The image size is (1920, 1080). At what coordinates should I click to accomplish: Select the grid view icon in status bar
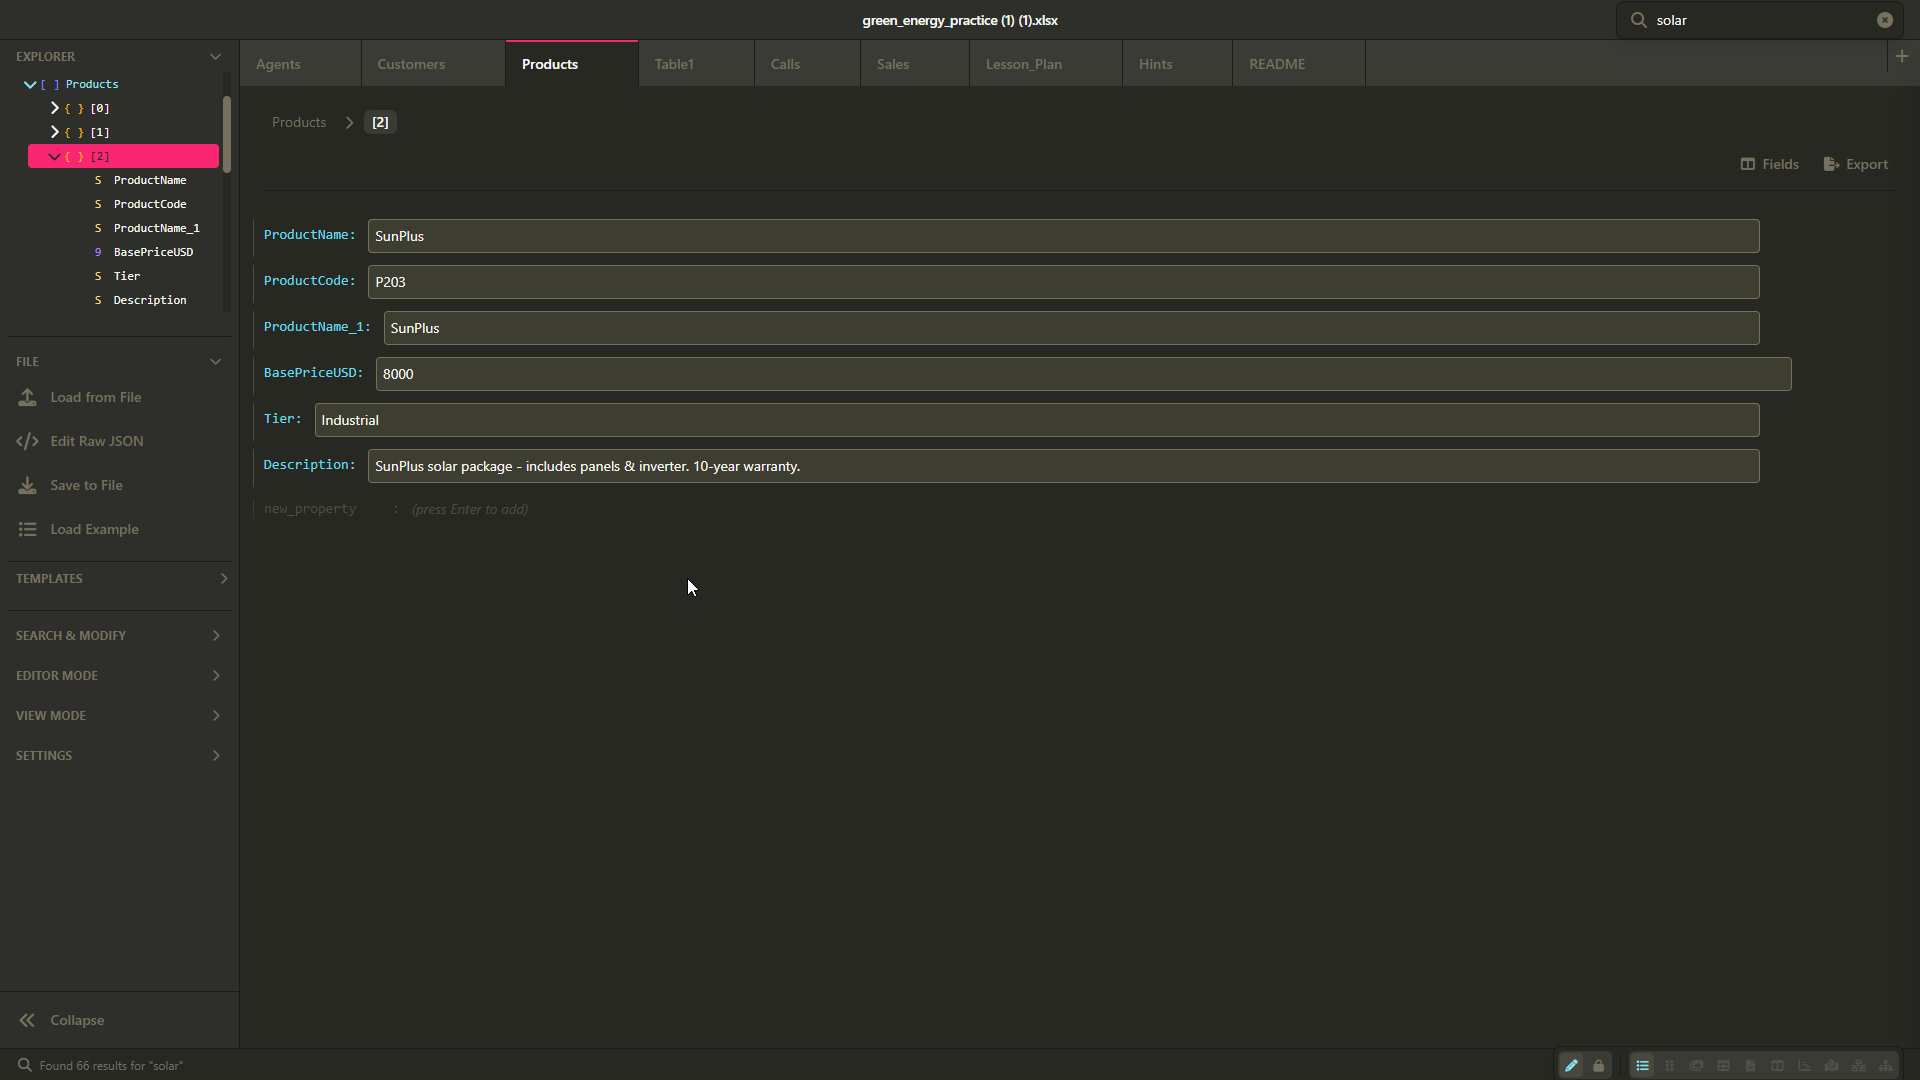(1670, 1066)
